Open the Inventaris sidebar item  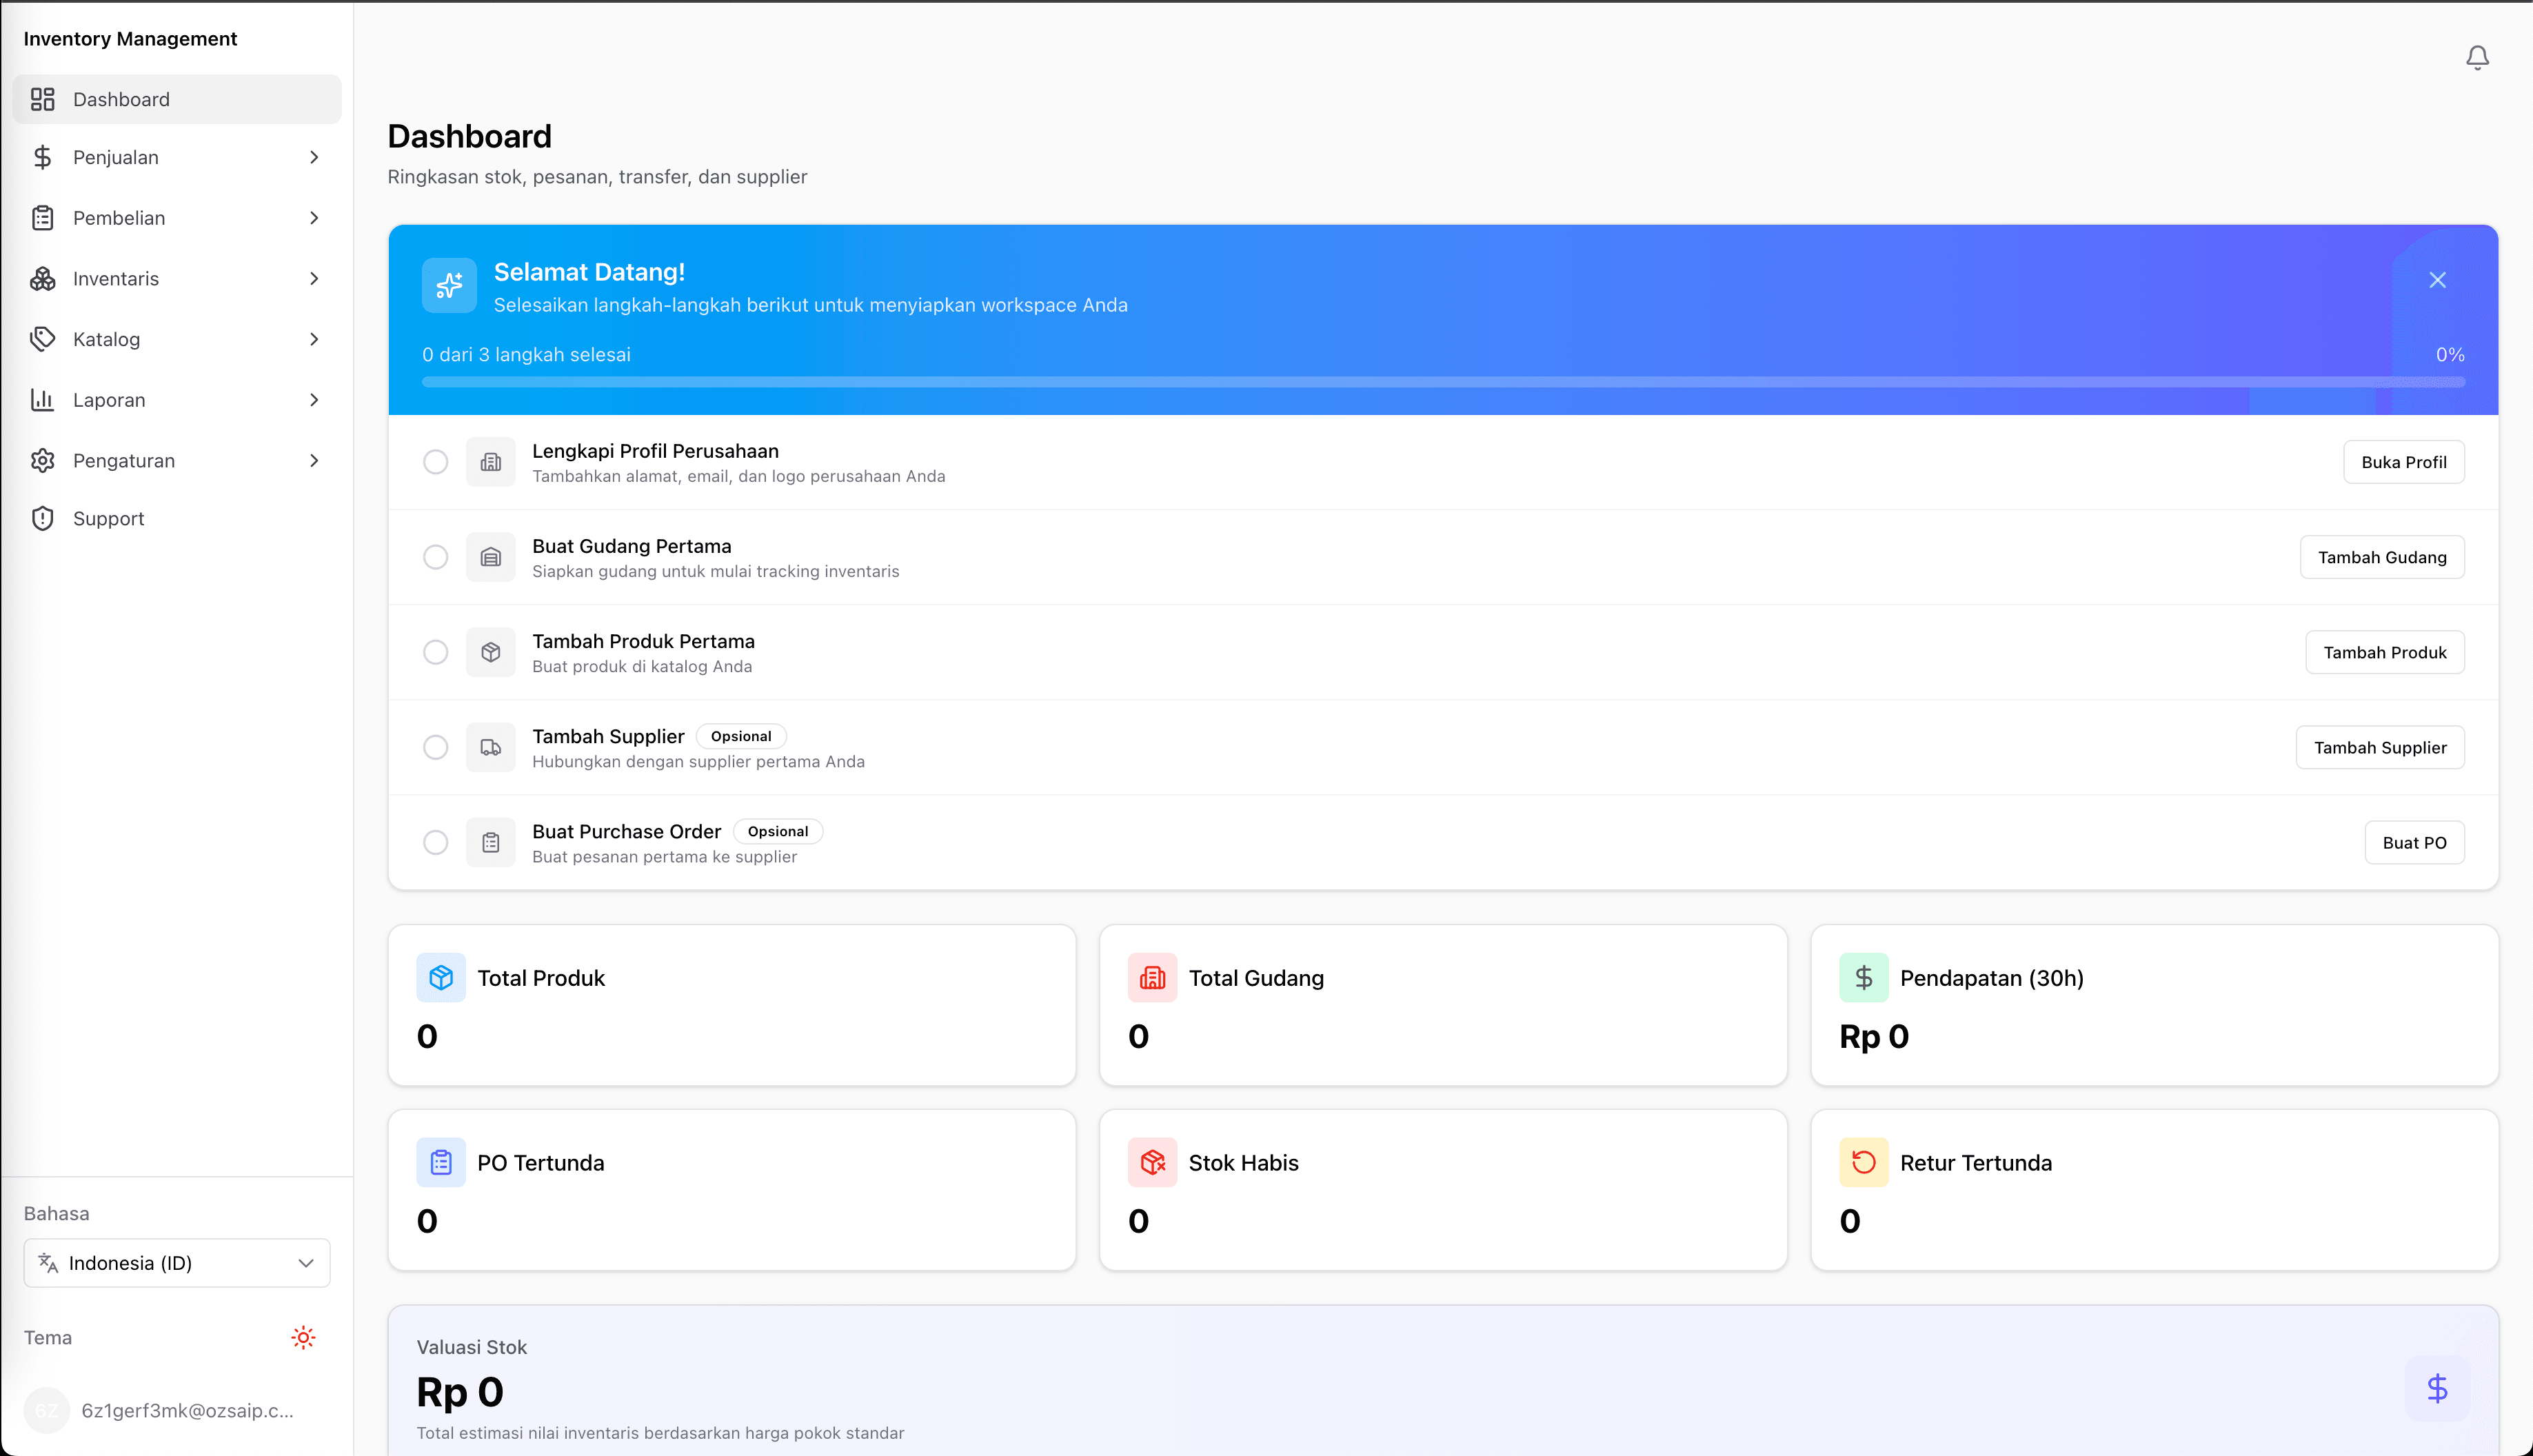coord(177,279)
